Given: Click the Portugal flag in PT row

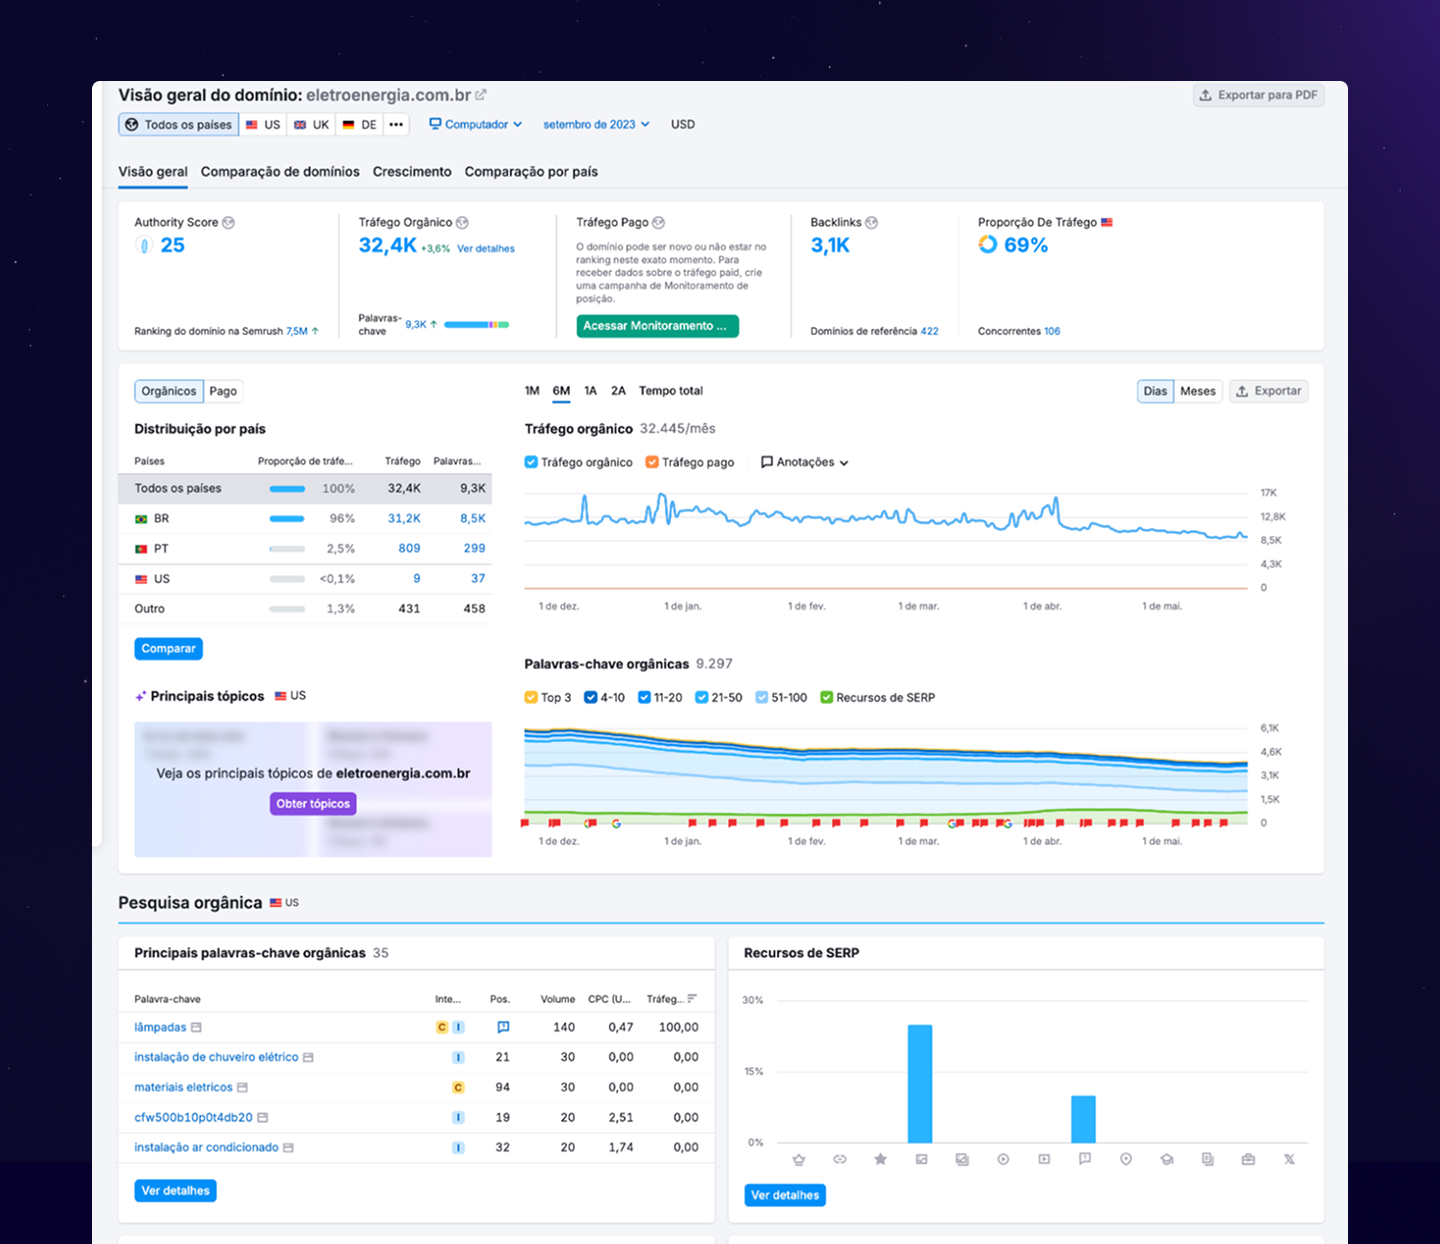Looking at the screenshot, I should point(141,549).
